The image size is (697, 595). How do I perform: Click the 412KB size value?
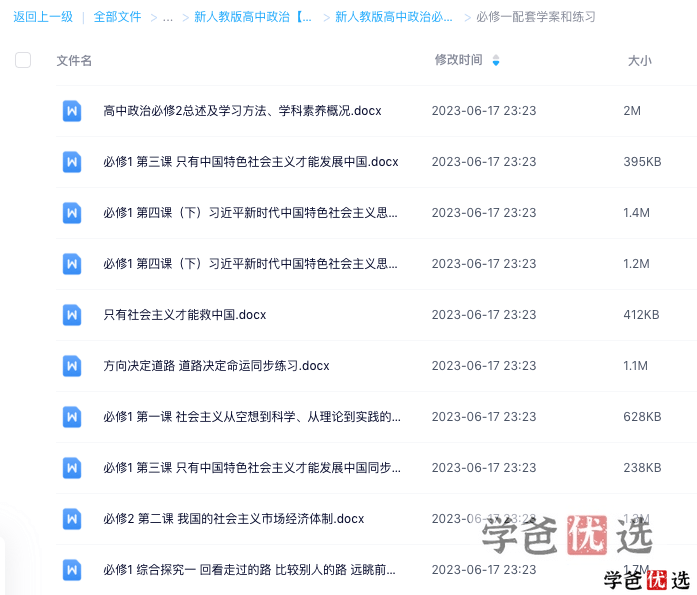click(641, 315)
